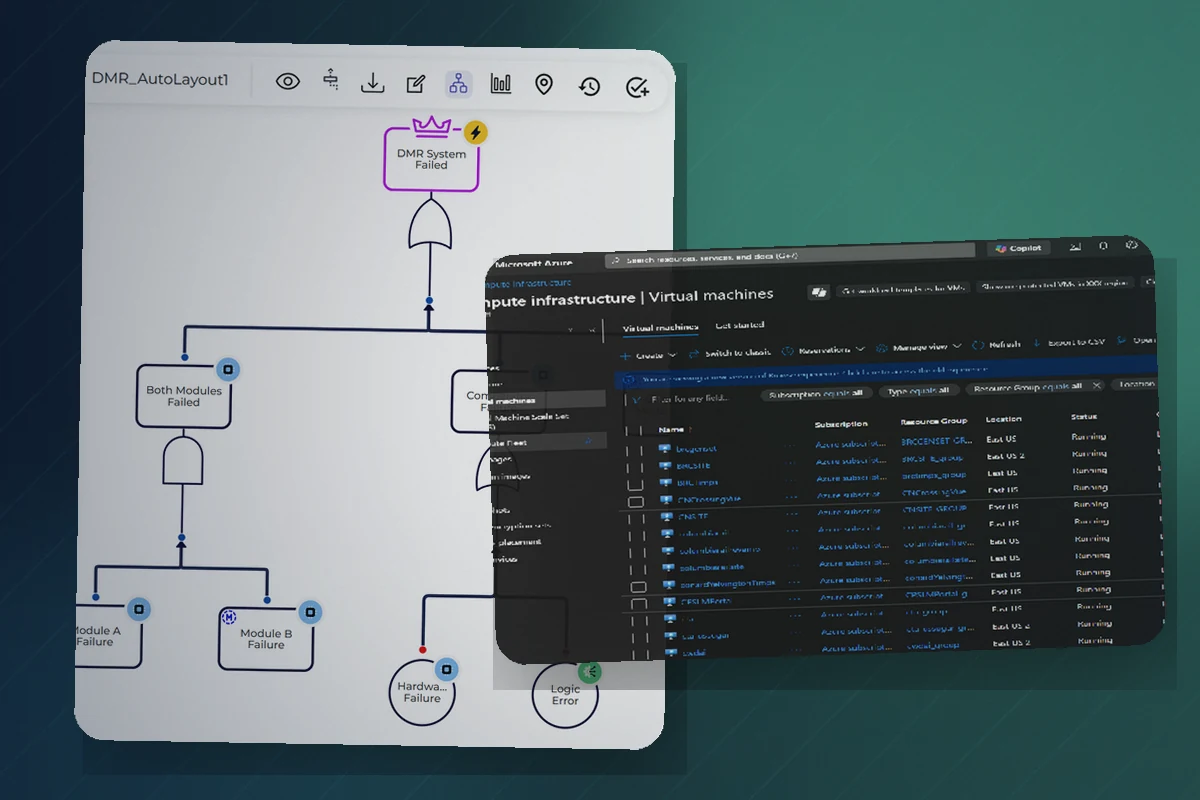The image size is (1200, 800).
Task: Tick the checkbox for BRCTemps row
Action: click(x=635, y=484)
